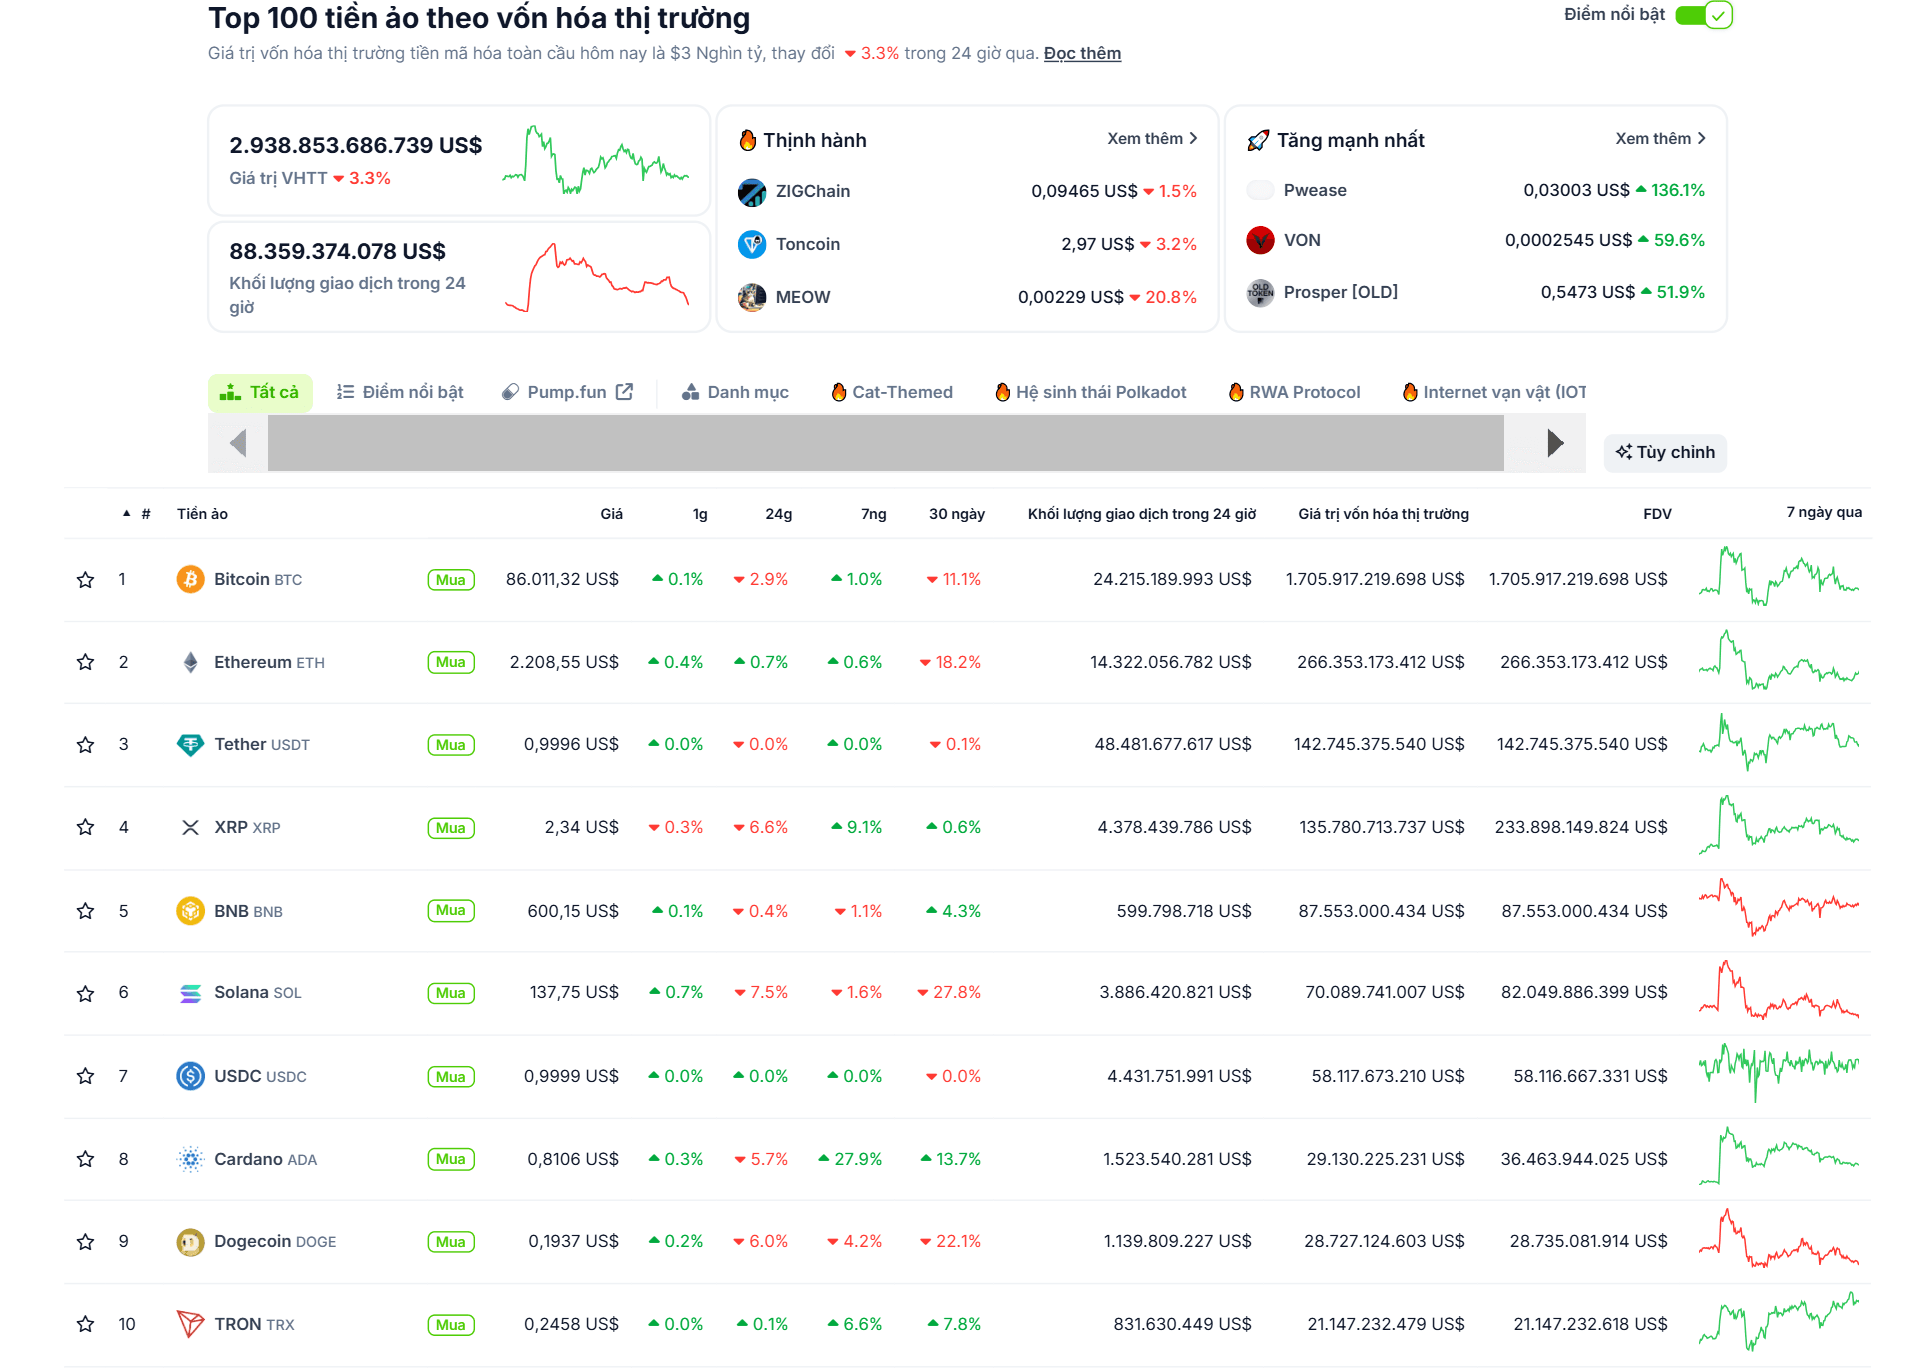Sort by the 30 ngày column header
The width and height of the screenshot is (1921, 1369).
coord(956,514)
